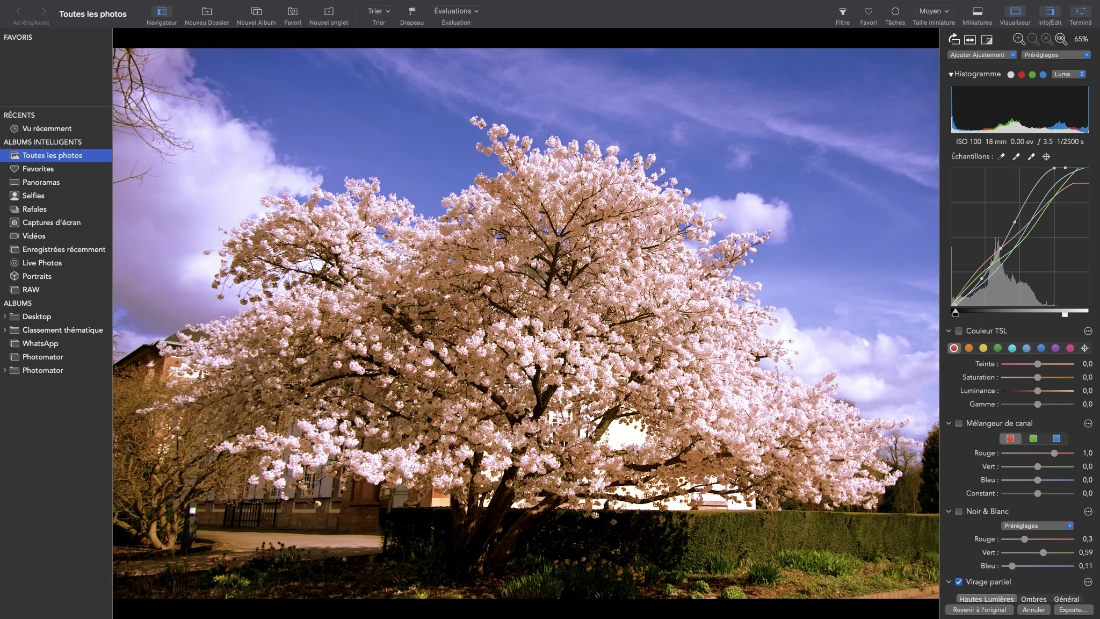Show the Miniatures thumbnail view

[977, 11]
